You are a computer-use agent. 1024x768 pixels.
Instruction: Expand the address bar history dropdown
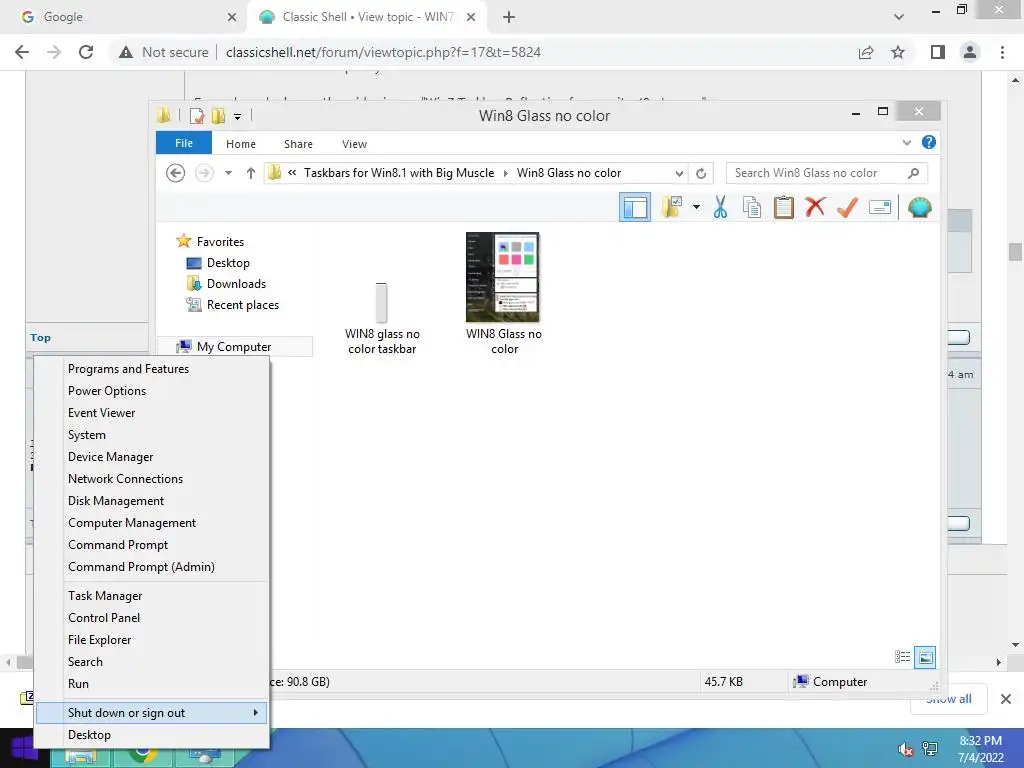pyautogui.click(x=679, y=173)
